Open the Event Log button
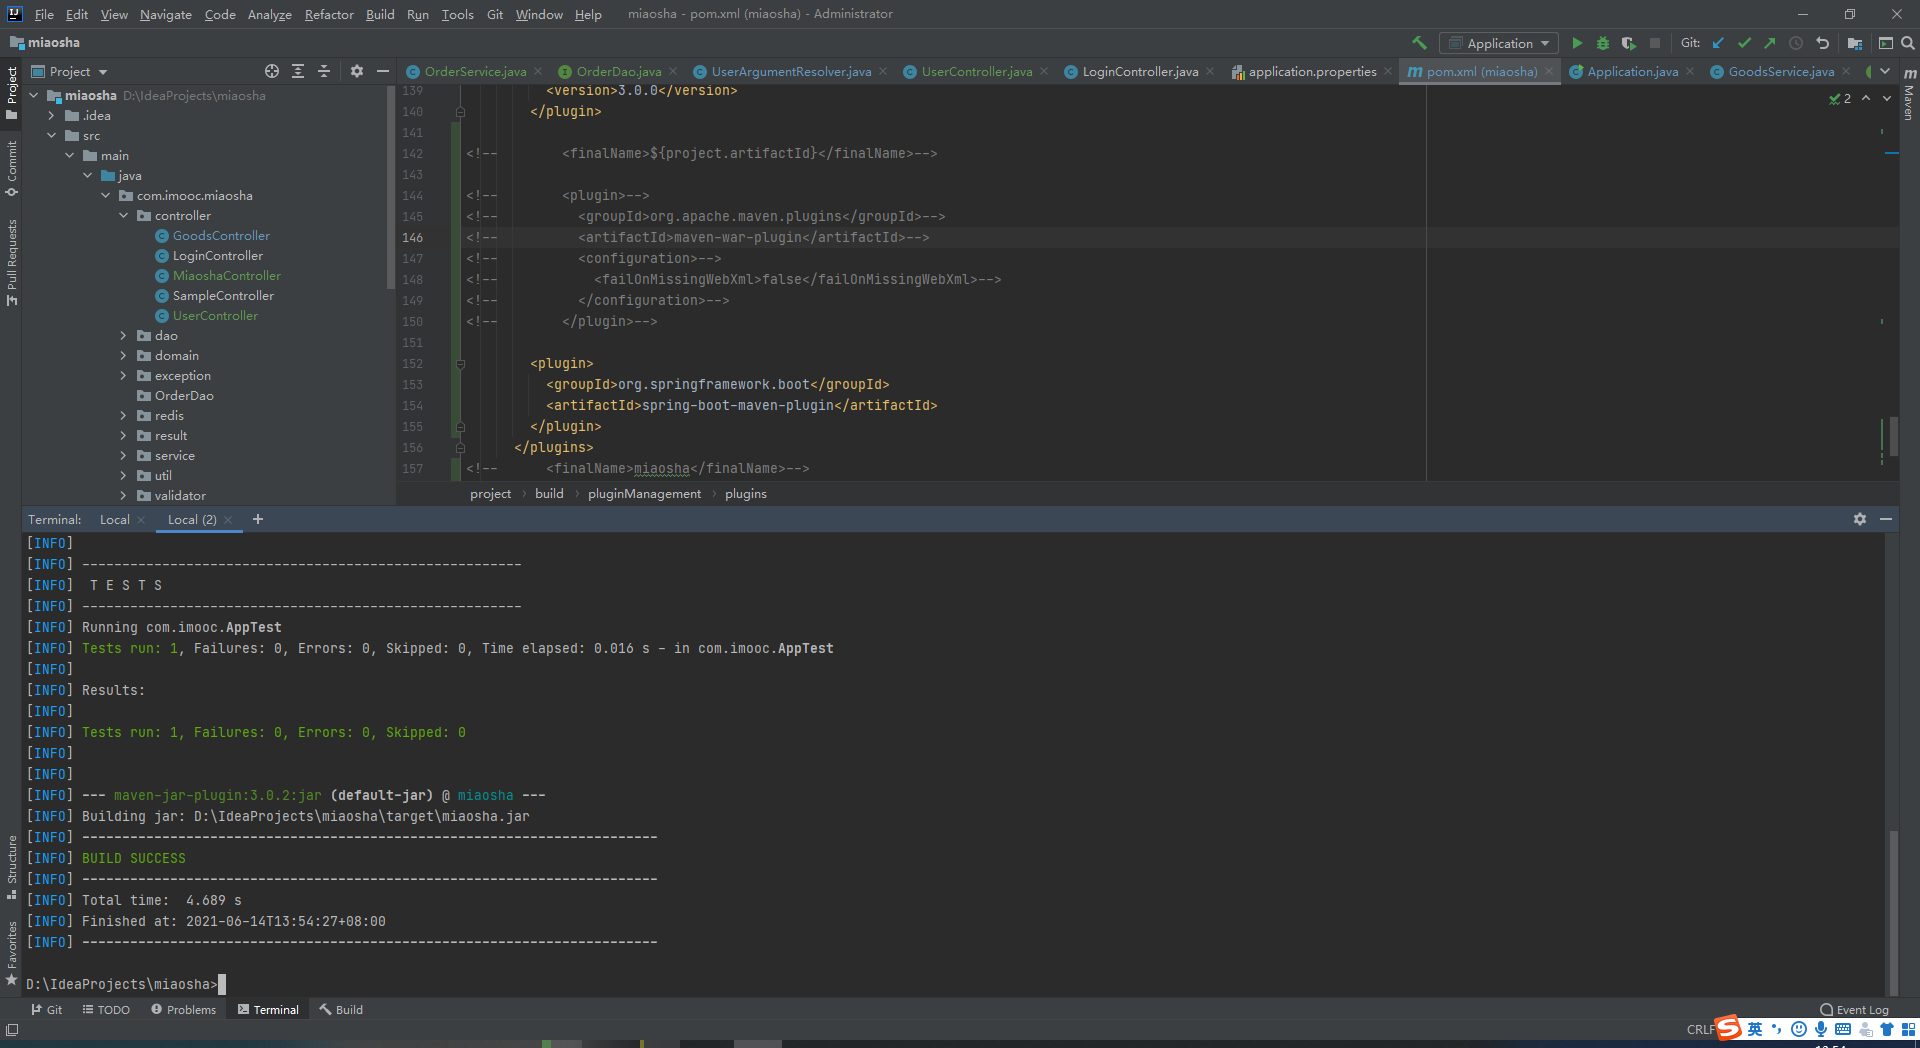 click(x=1854, y=1009)
